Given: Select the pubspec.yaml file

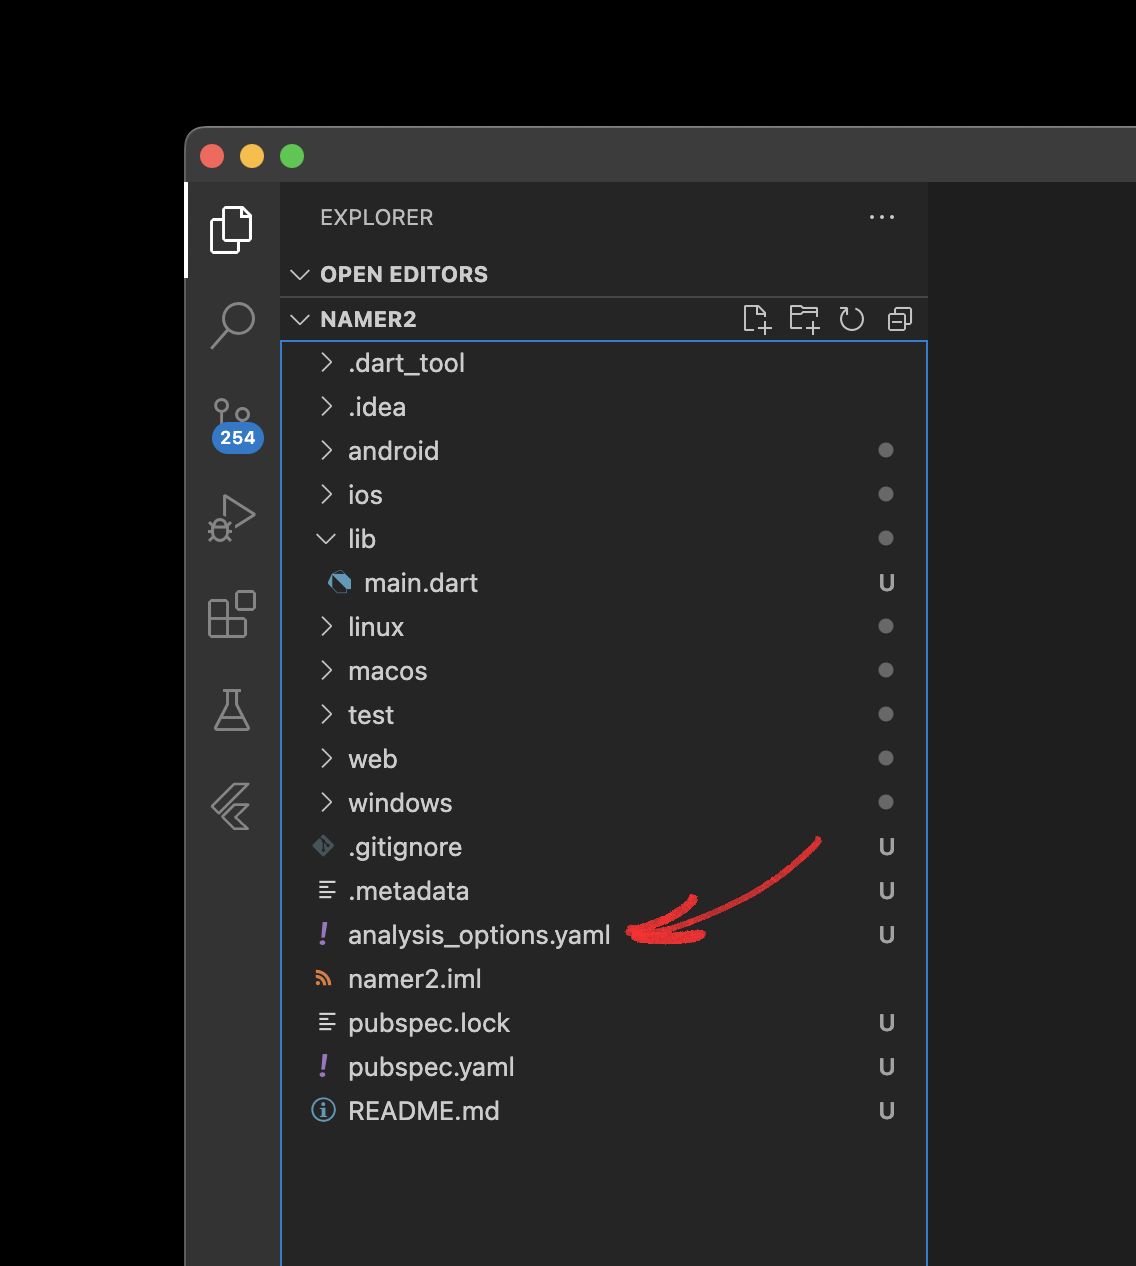Looking at the screenshot, I should click(430, 1067).
